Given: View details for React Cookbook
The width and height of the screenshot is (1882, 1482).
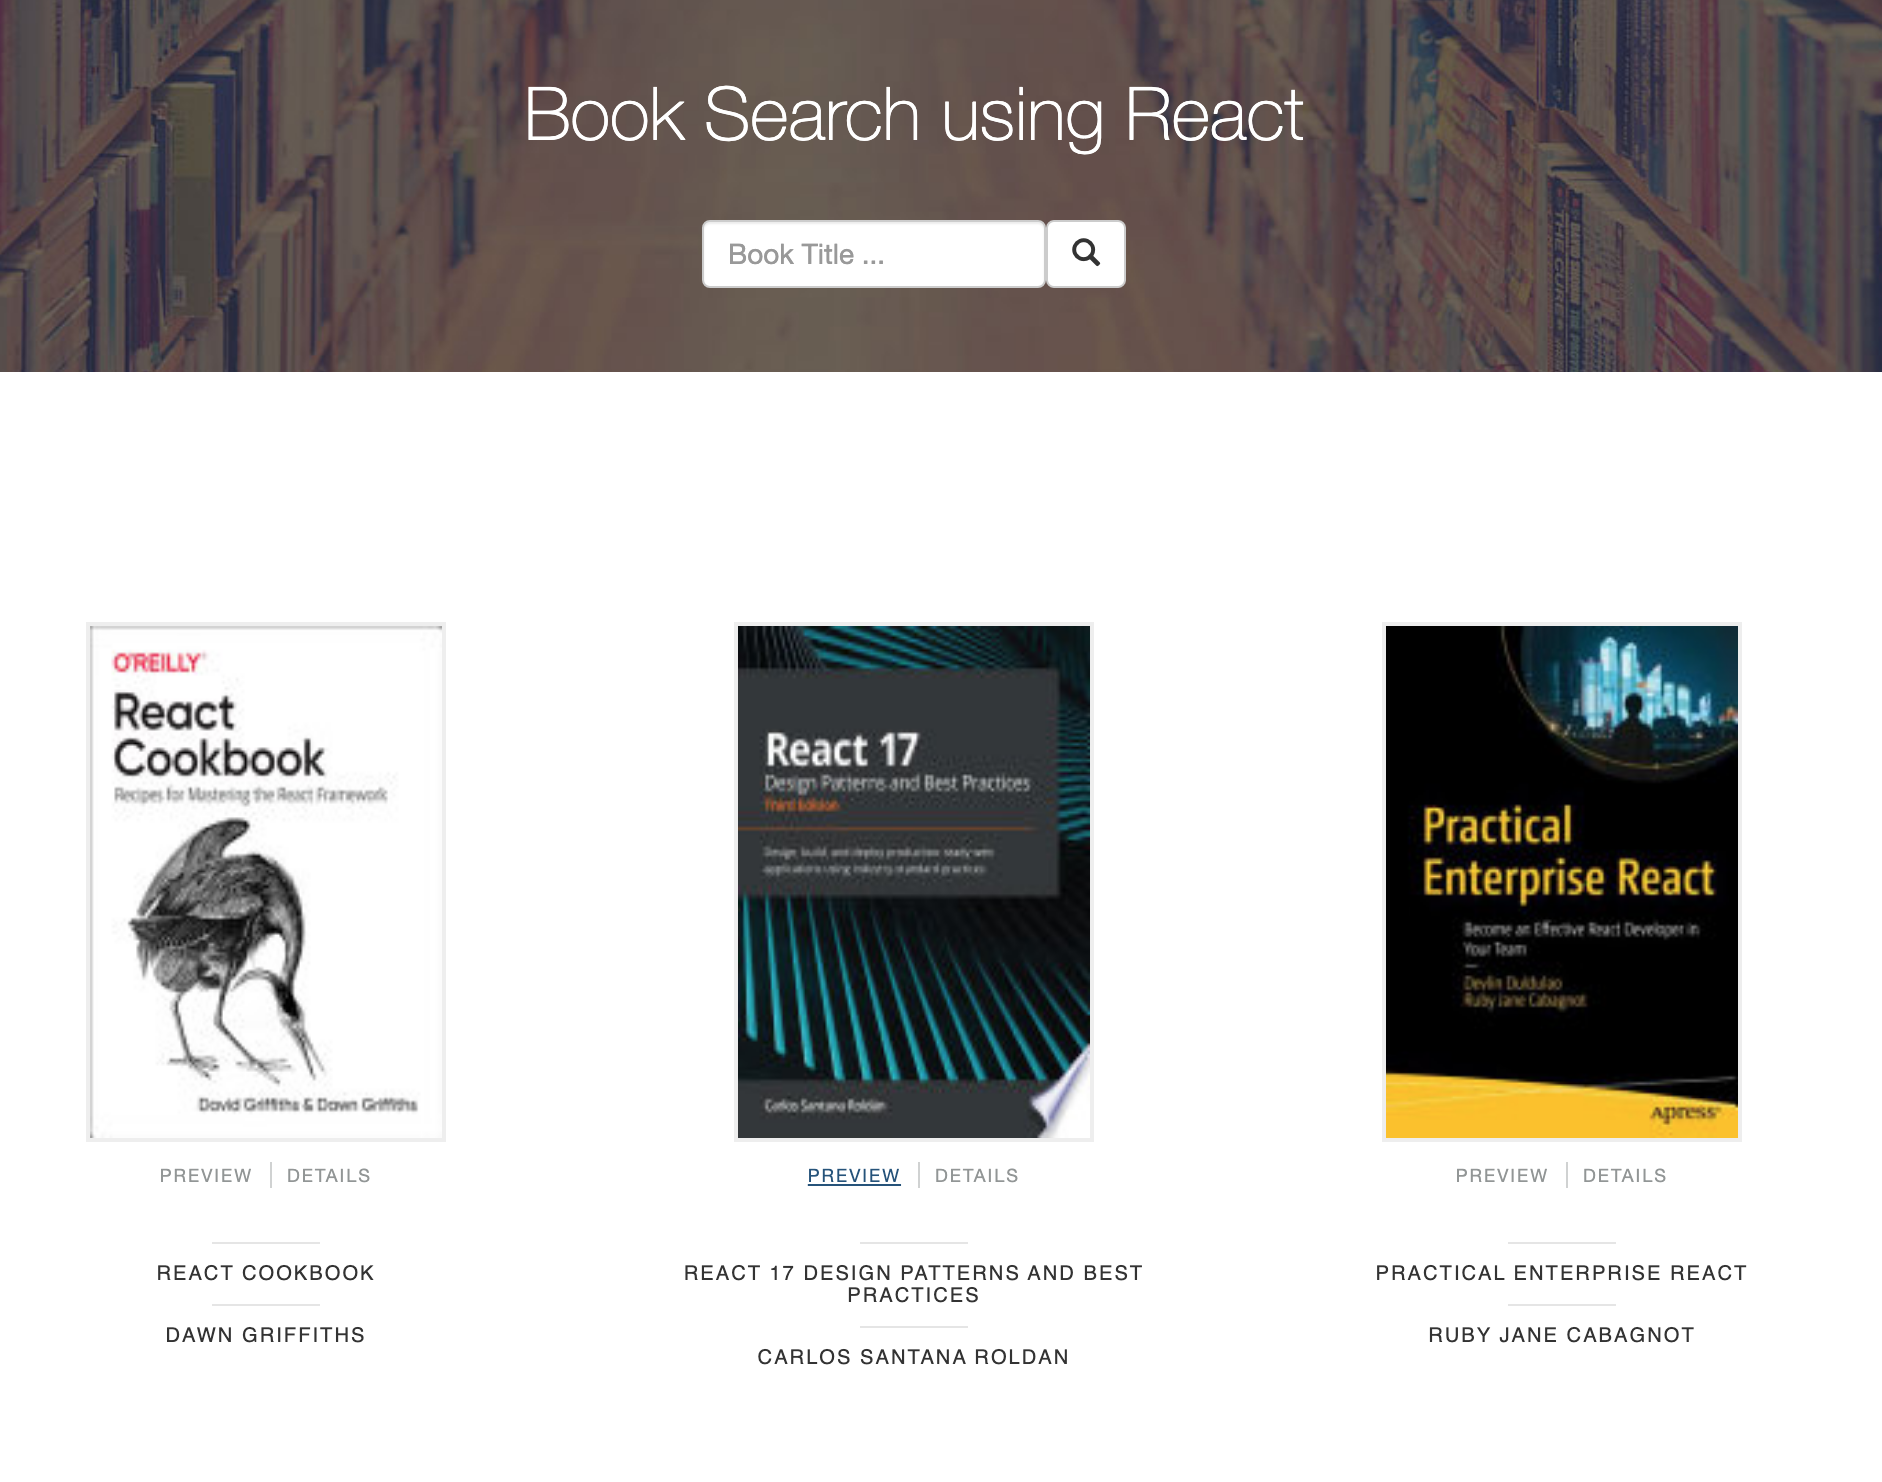Looking at the screenshot, I should pos(329,1176).
